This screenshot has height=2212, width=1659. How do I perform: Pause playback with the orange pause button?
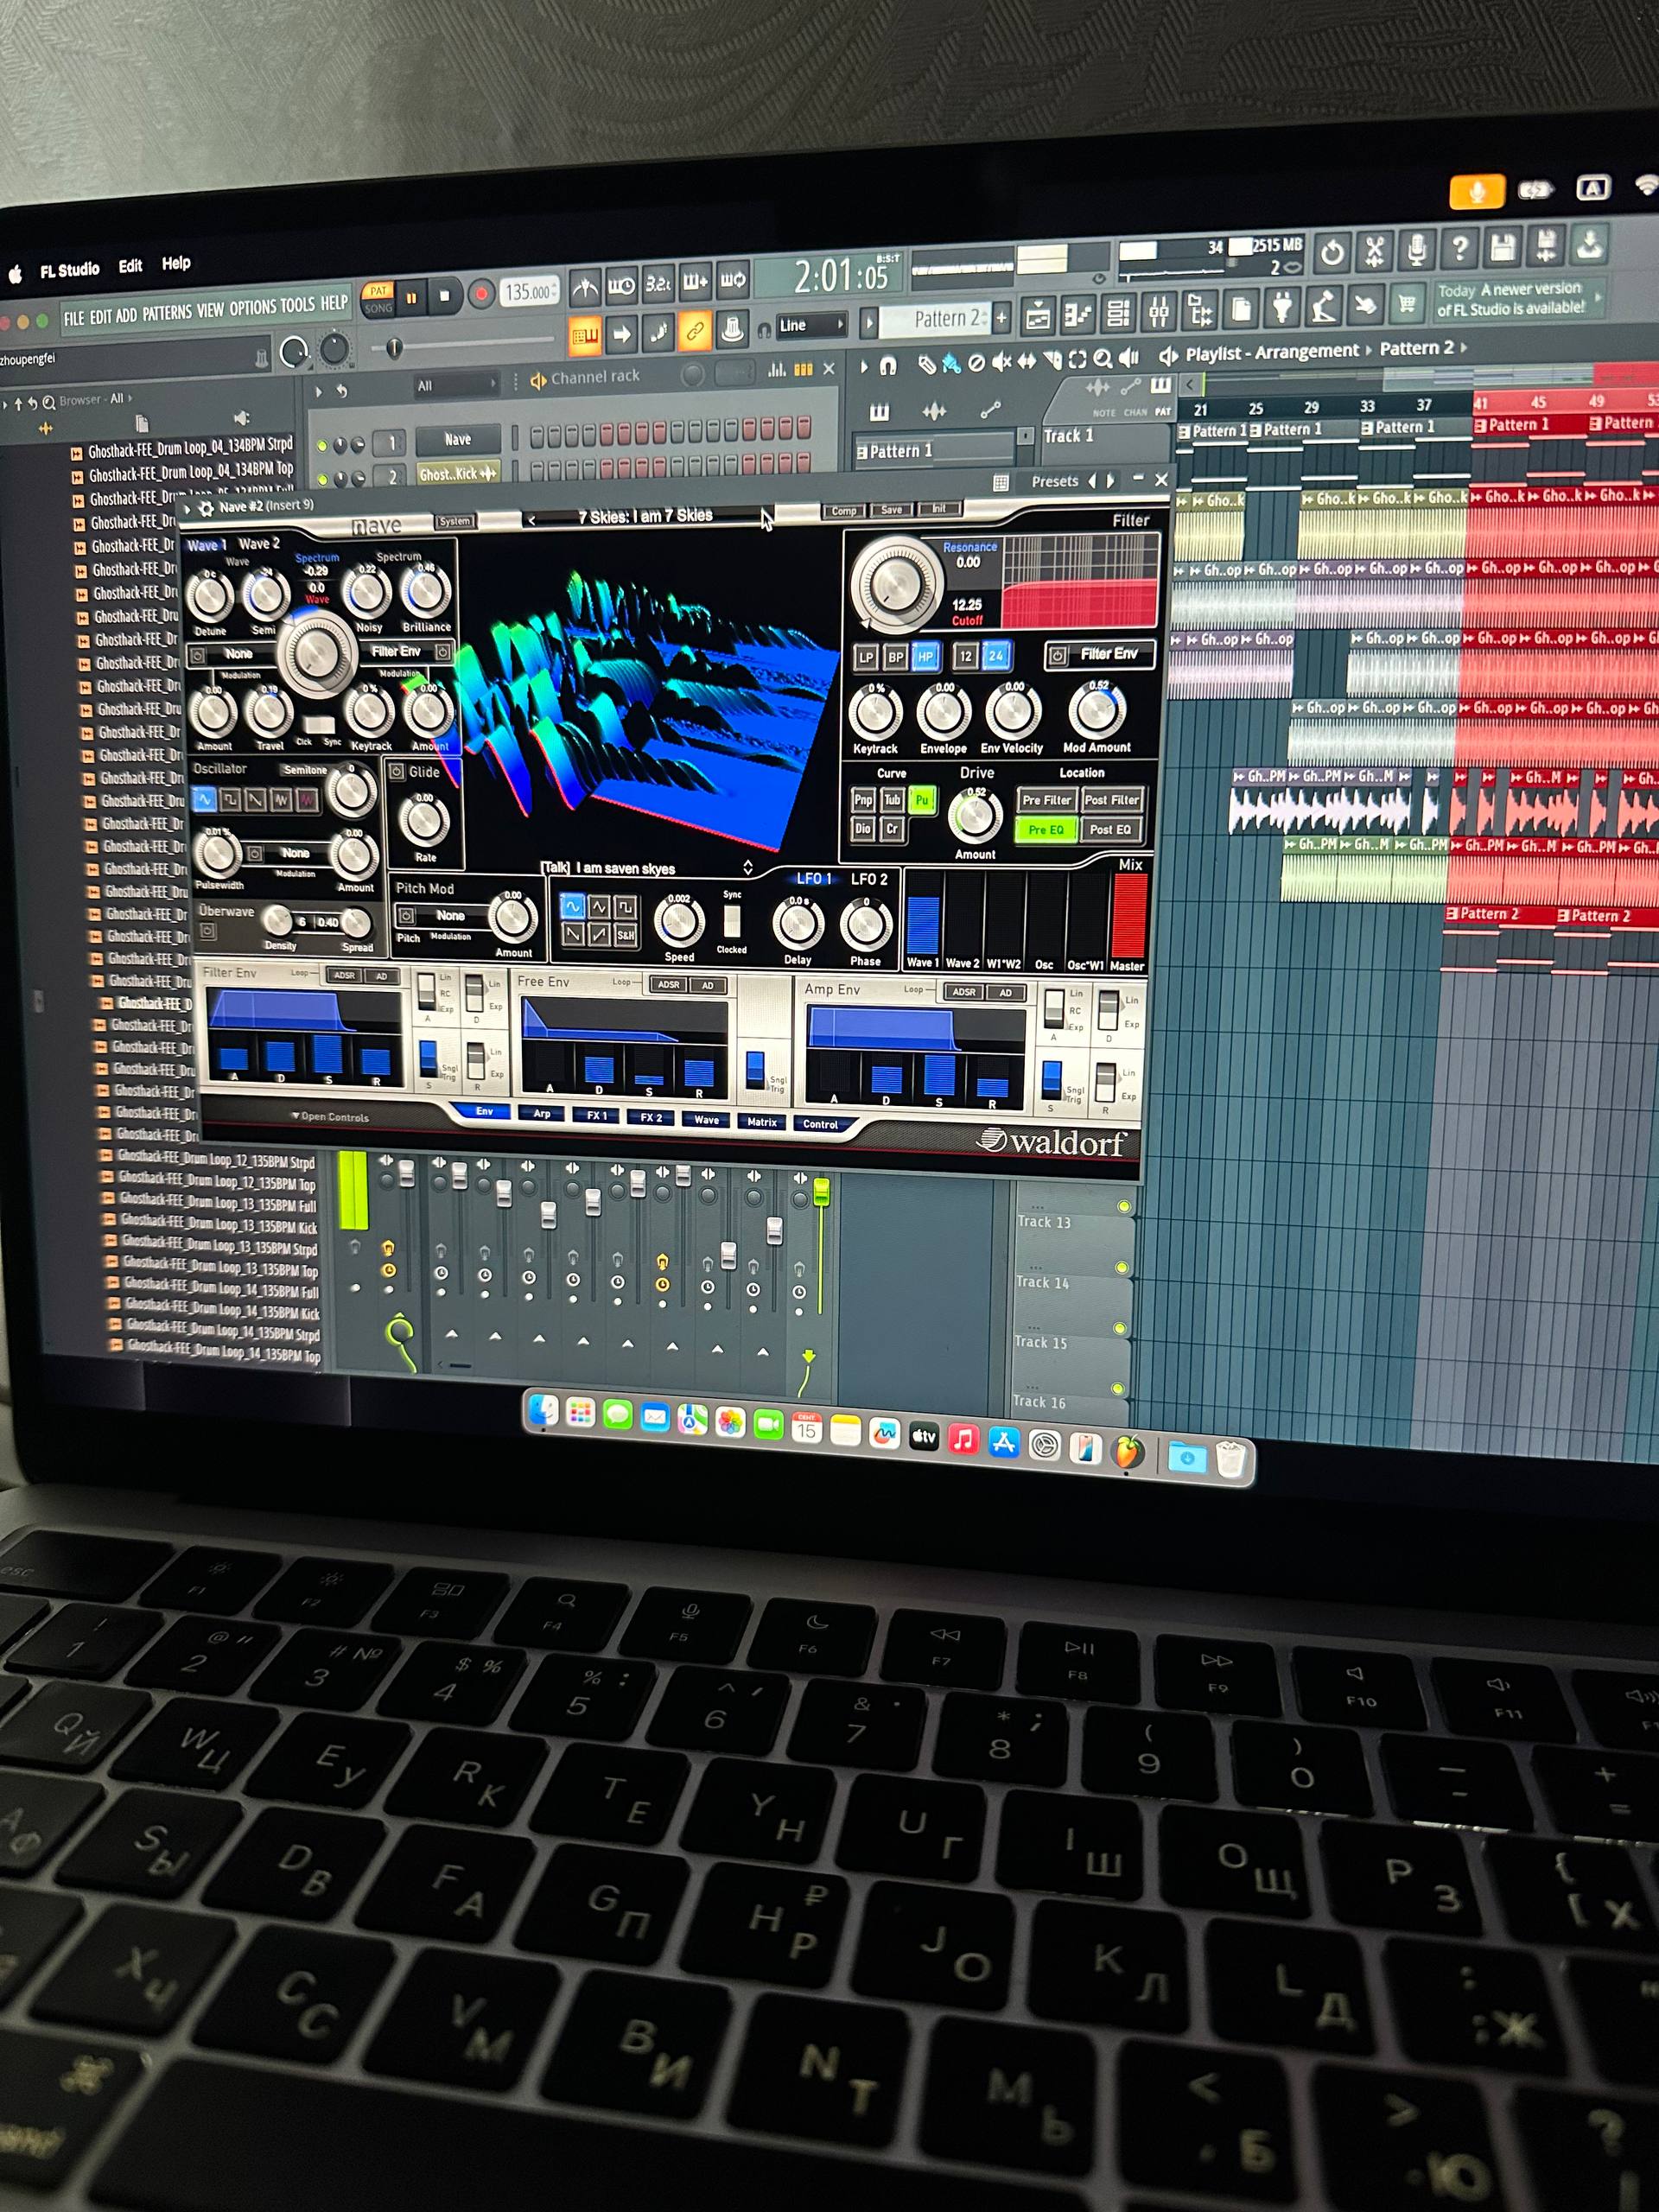coord(412,297)
